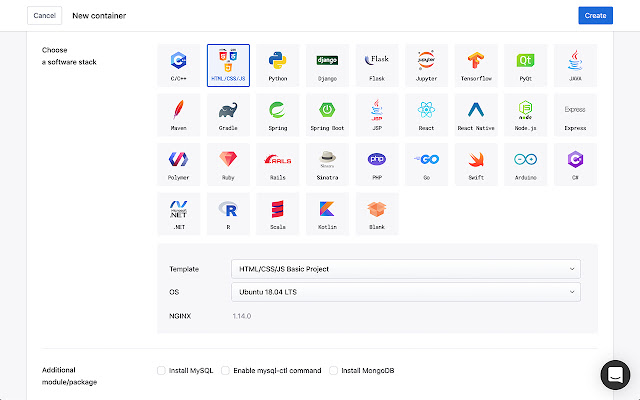Select the JSP stack tile
This screenshot has width=640, height=400.
pos(377,115)
